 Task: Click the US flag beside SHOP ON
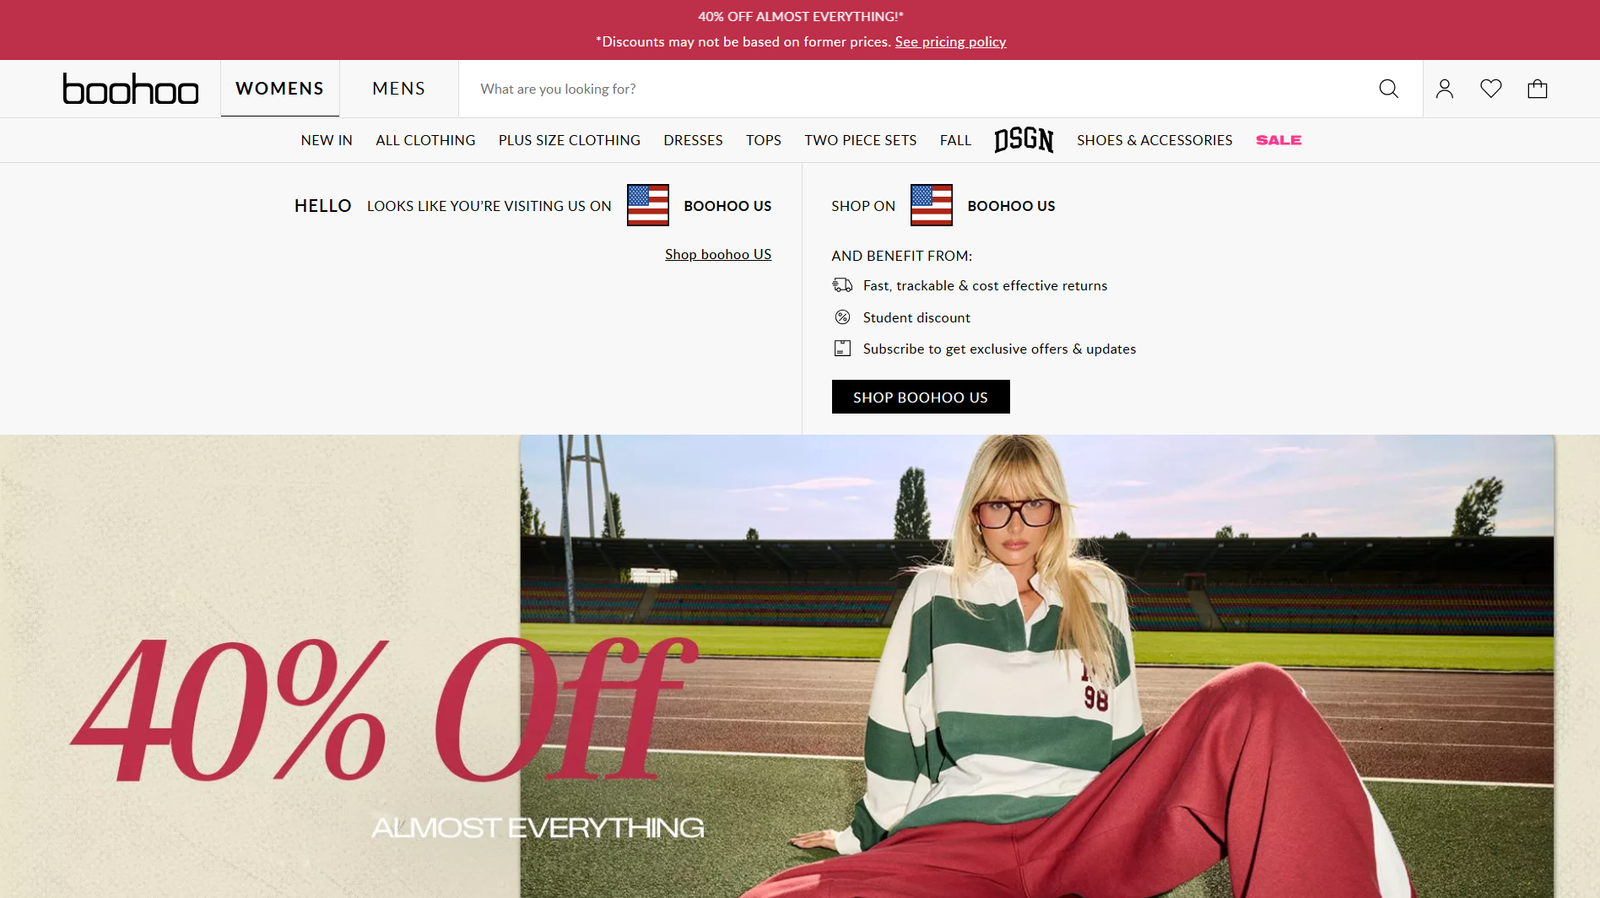coord(931,205)
